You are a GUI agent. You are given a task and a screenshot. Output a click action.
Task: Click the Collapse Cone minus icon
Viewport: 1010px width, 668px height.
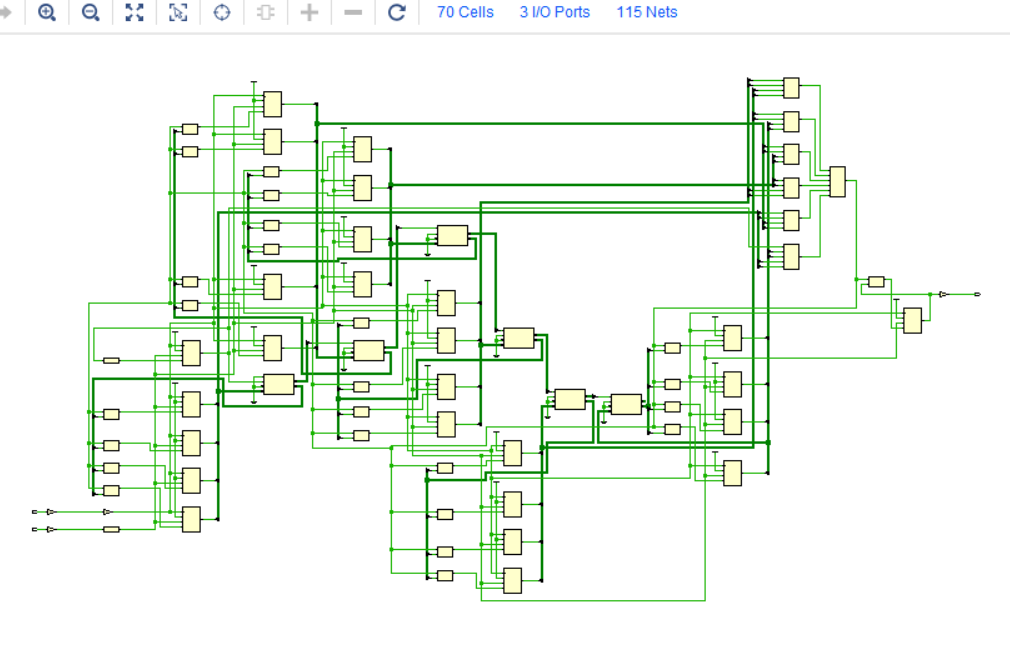(x=352, y=13)
